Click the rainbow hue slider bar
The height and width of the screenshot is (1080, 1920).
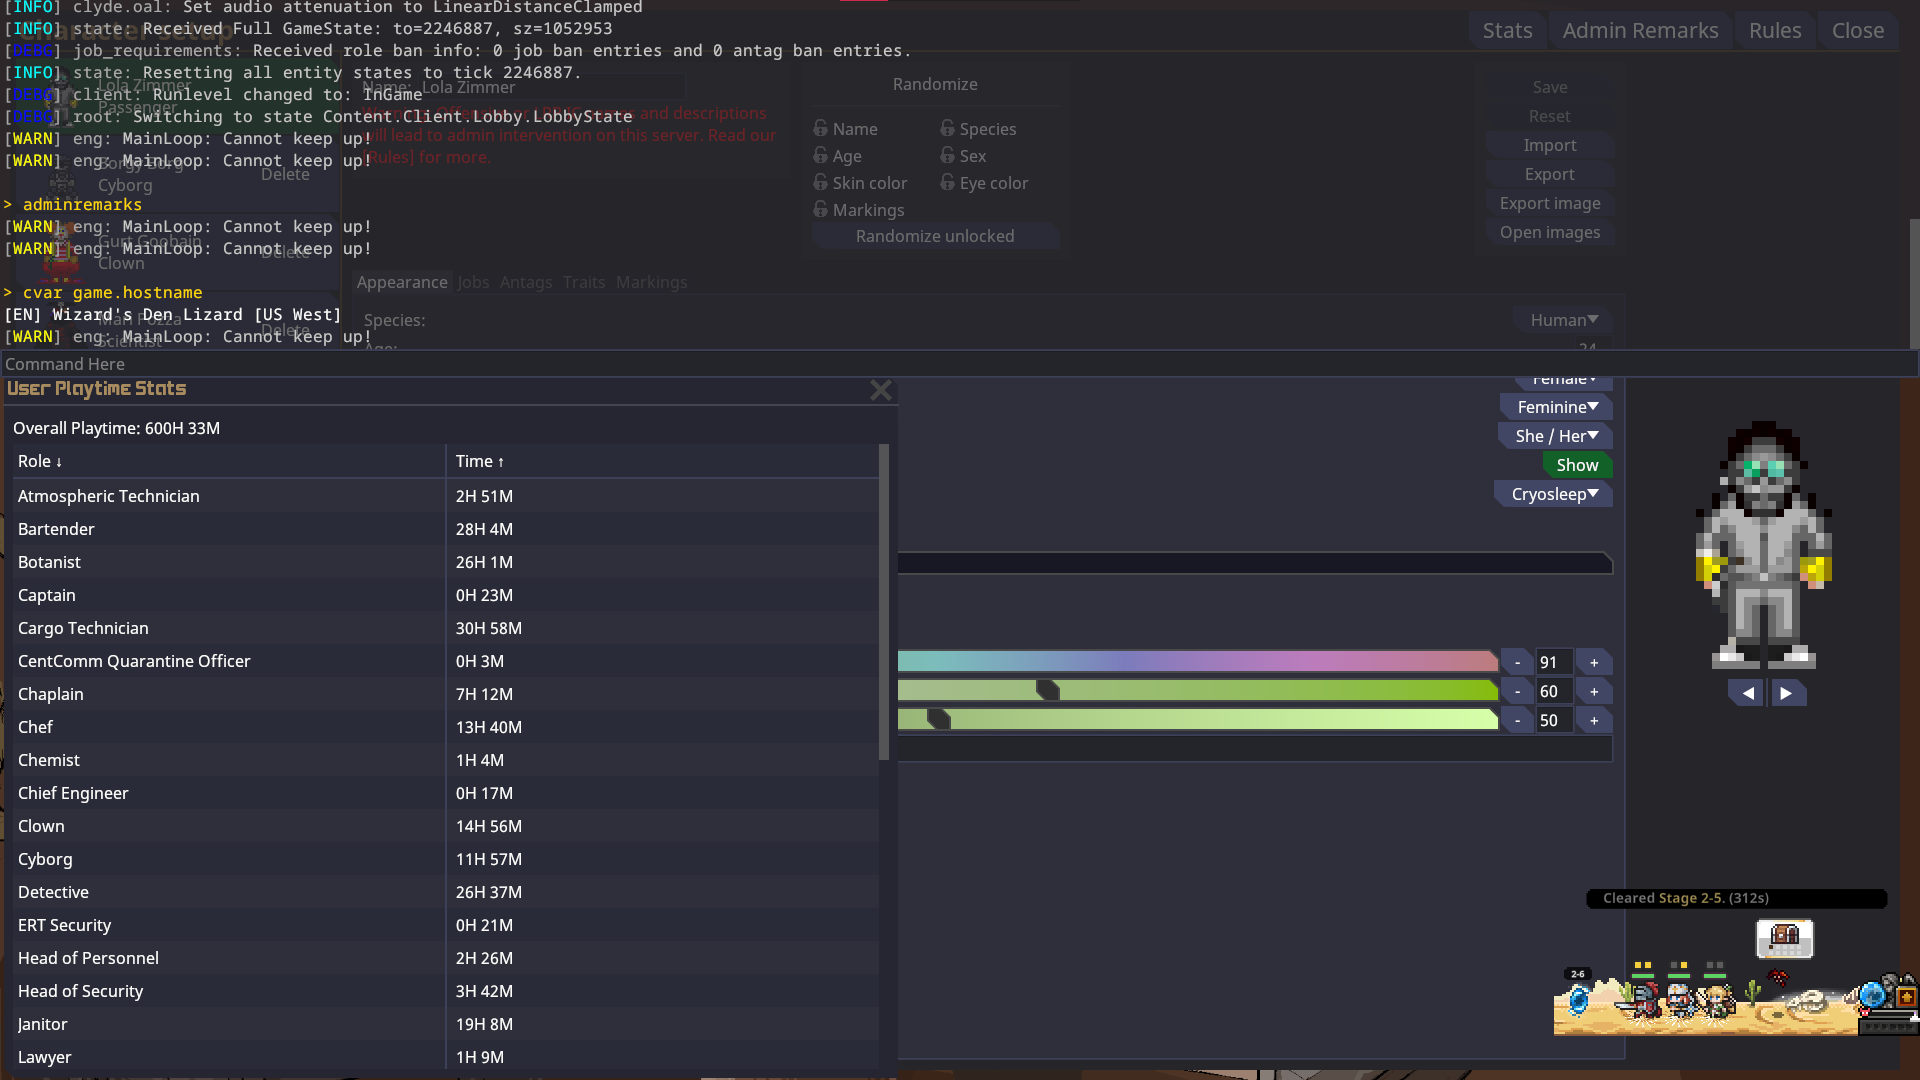[x=1198, y=662]
